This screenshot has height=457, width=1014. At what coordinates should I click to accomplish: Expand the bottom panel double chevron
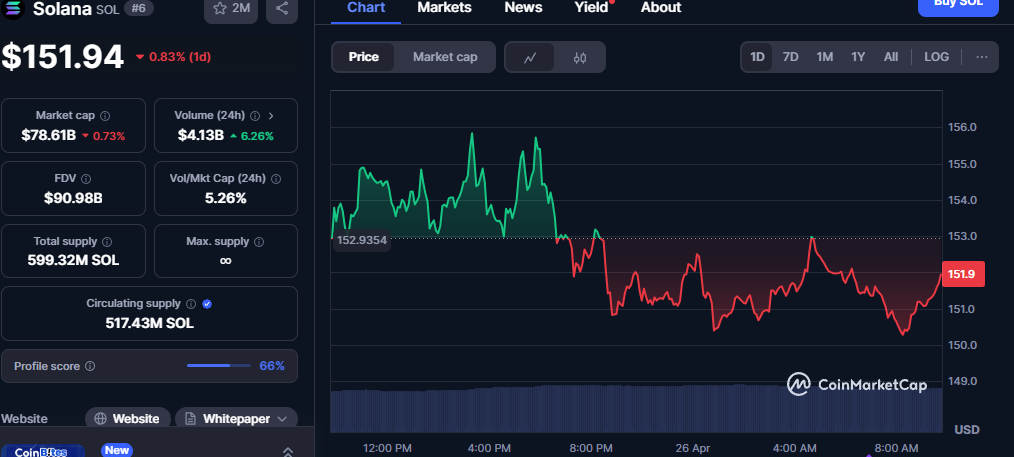(x=288, y=452)
